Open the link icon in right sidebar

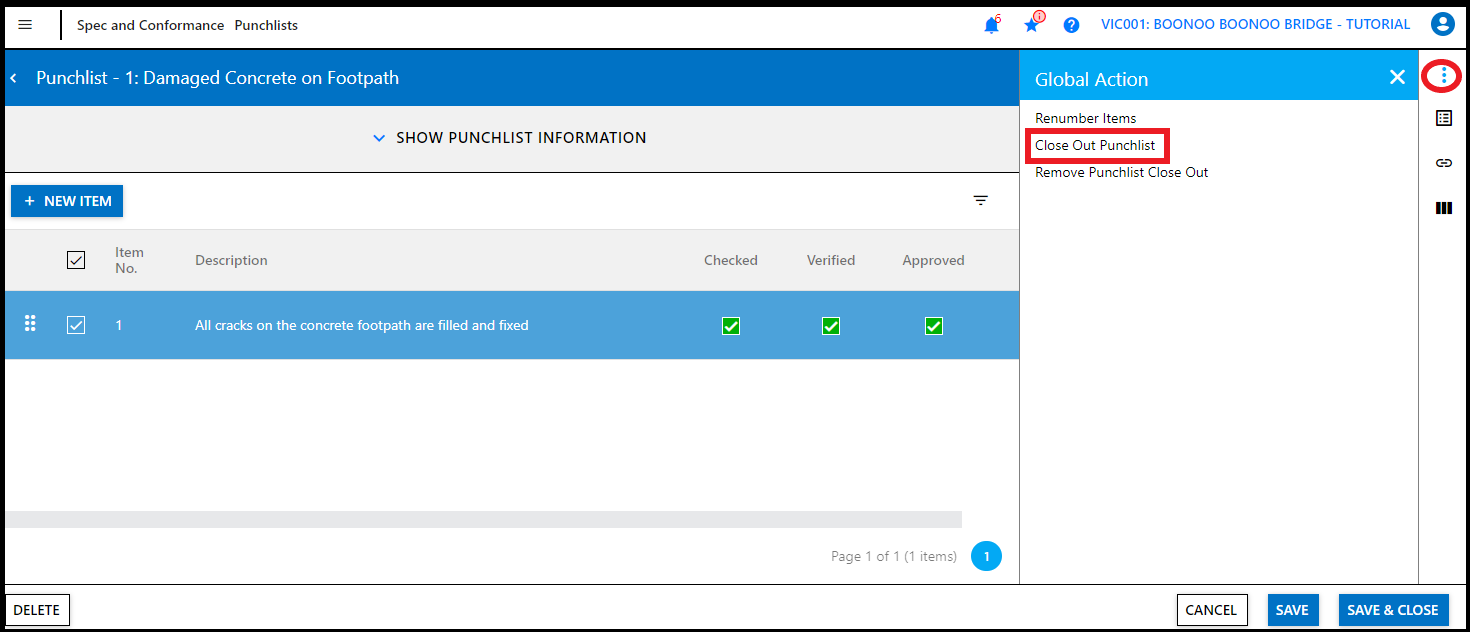[1443, 163]
